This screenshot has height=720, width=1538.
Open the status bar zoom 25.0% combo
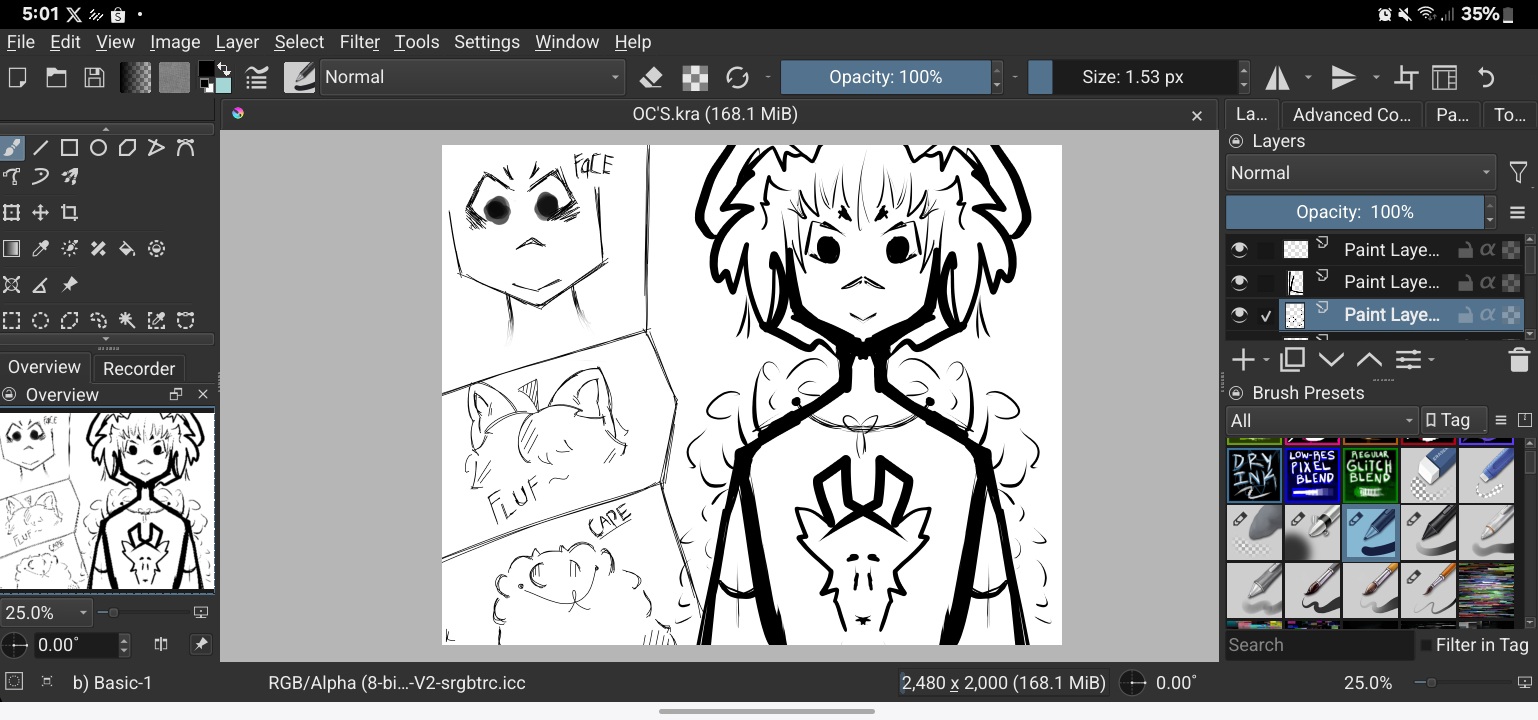point(1368,683)
